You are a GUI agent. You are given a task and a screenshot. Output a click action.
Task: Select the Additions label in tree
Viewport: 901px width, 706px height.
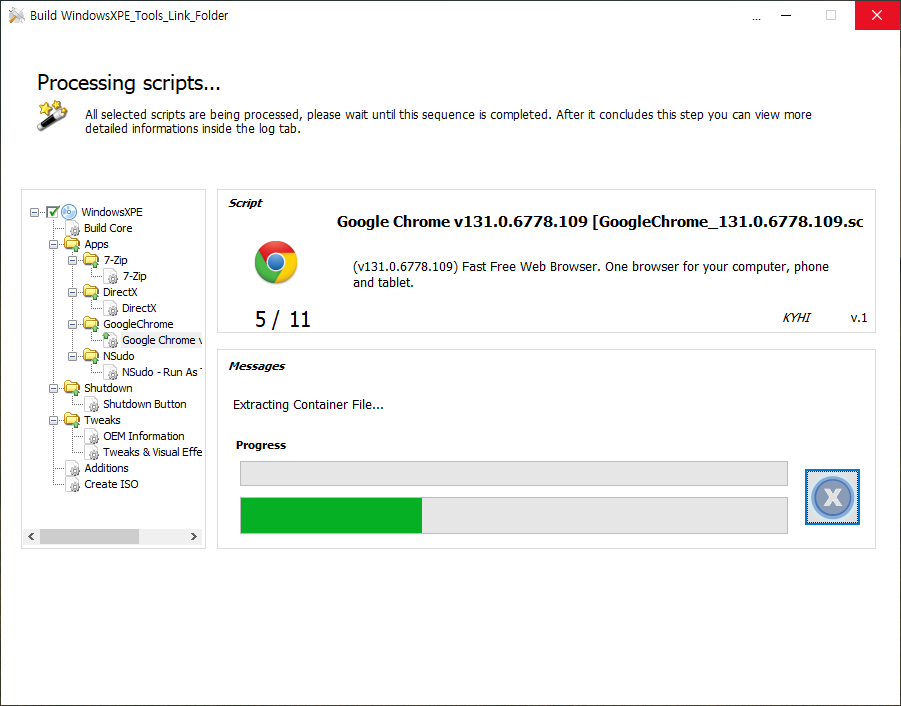coord(106,468)
